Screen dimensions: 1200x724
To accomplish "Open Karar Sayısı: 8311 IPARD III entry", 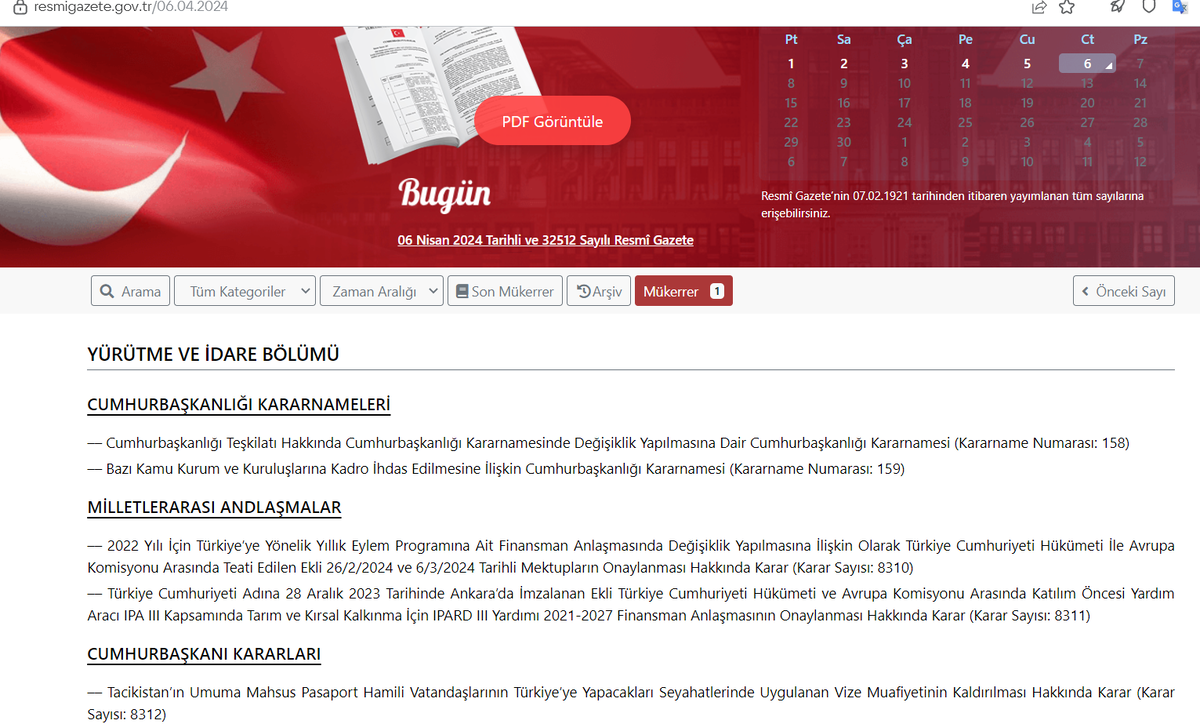I will tap(631, 604).
